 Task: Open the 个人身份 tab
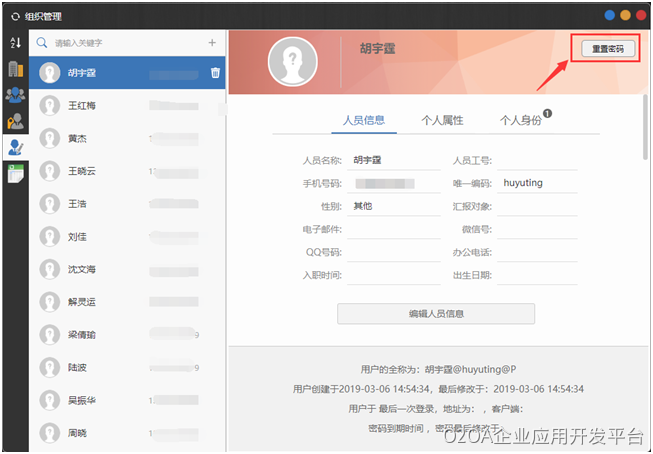point(521,120)
